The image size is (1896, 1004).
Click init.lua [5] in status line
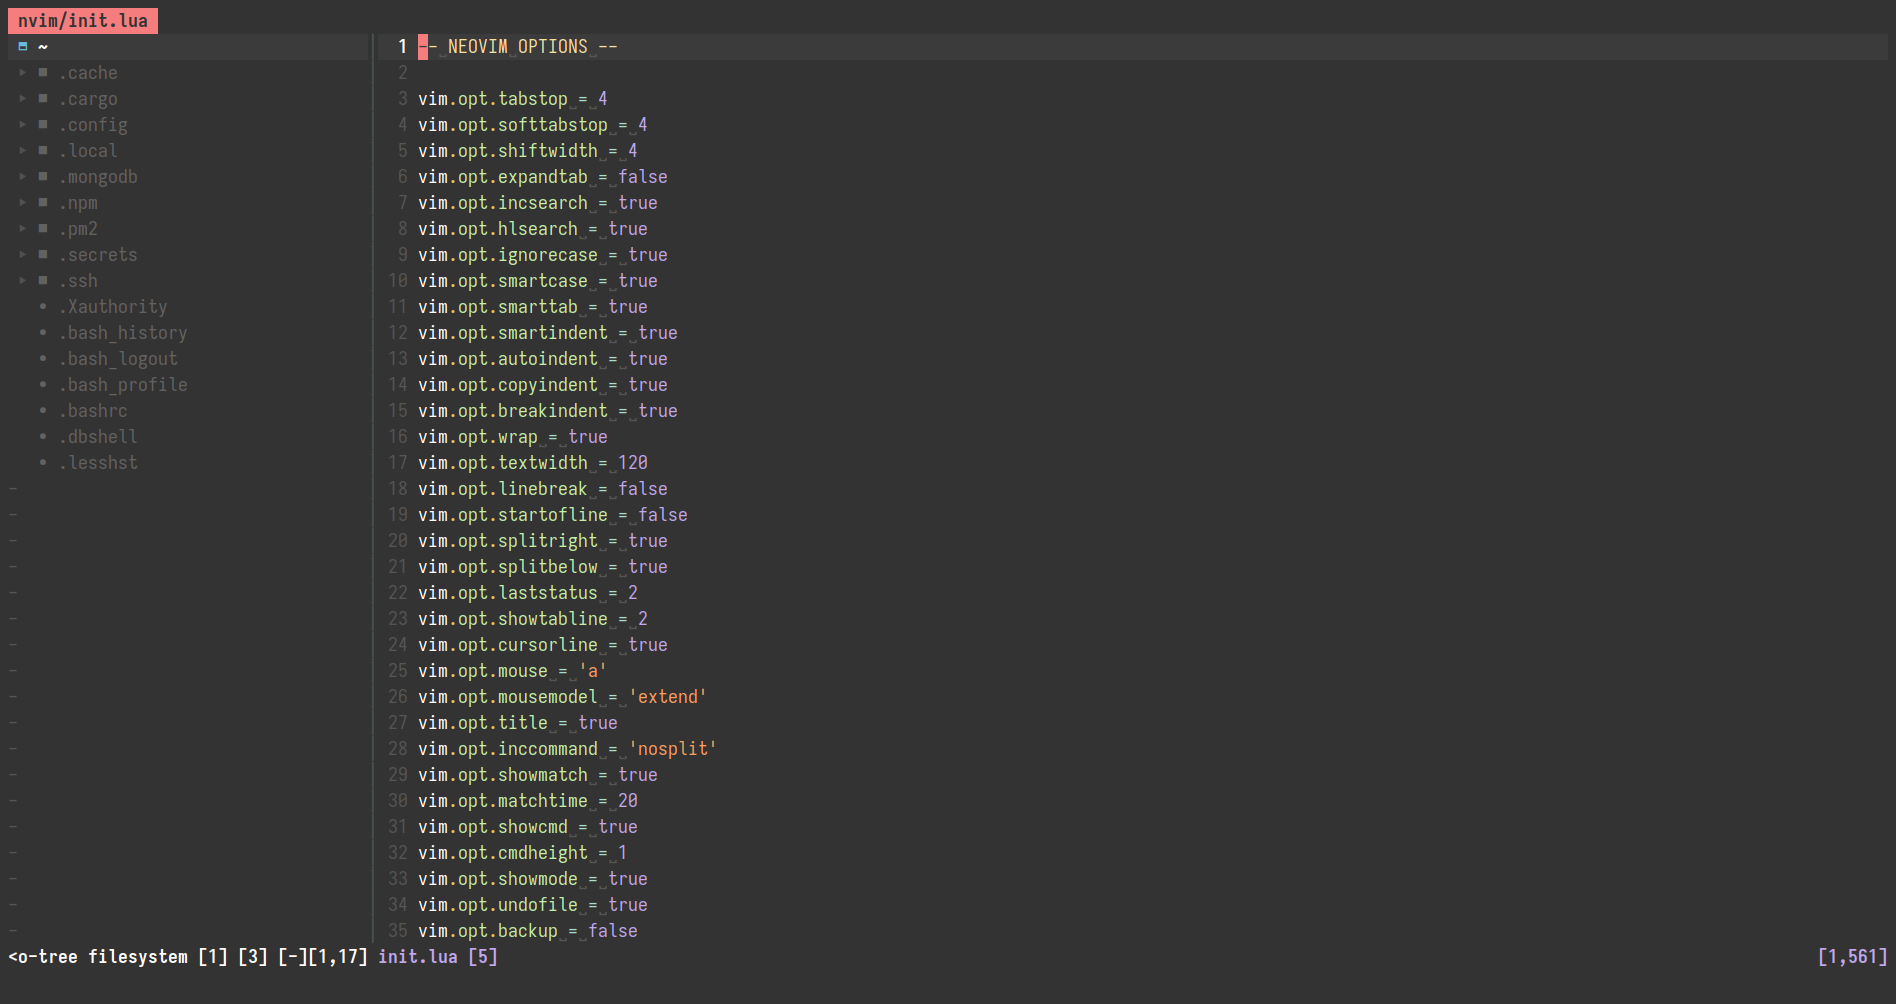pos(438,956)
